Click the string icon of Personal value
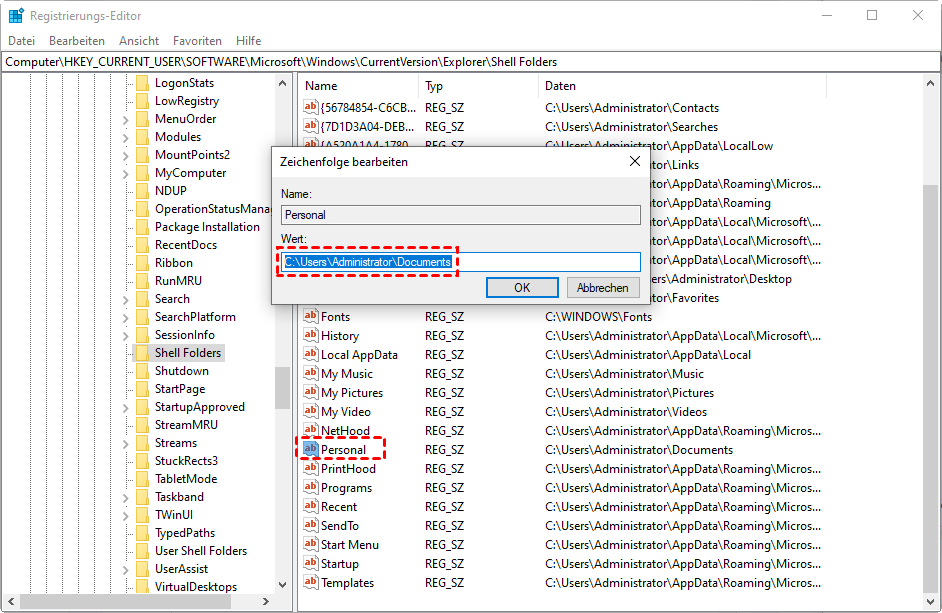This screenshot has width=942, height=613. tap(311, 450)
